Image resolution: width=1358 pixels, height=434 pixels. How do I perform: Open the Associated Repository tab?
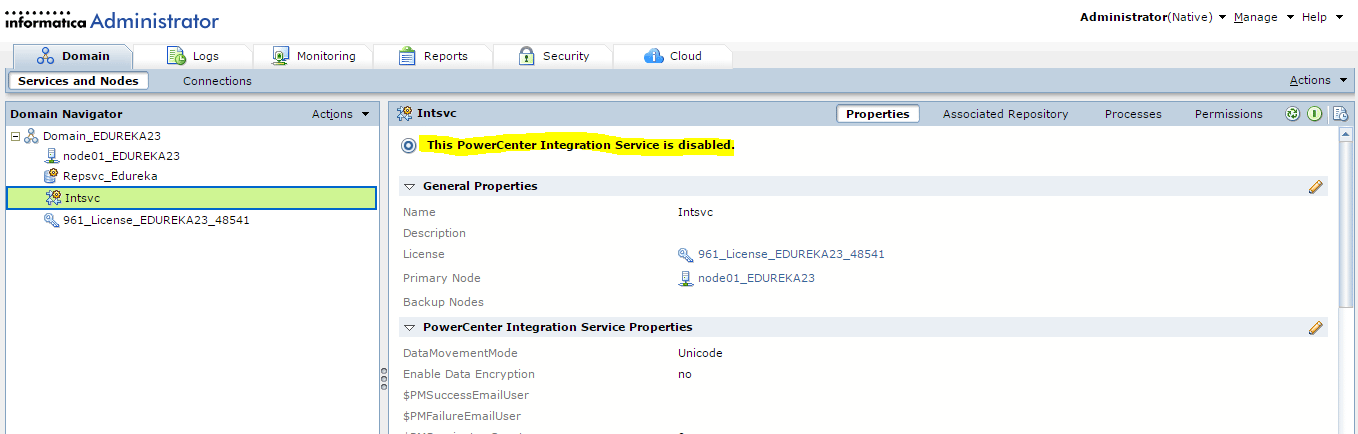1005,114
